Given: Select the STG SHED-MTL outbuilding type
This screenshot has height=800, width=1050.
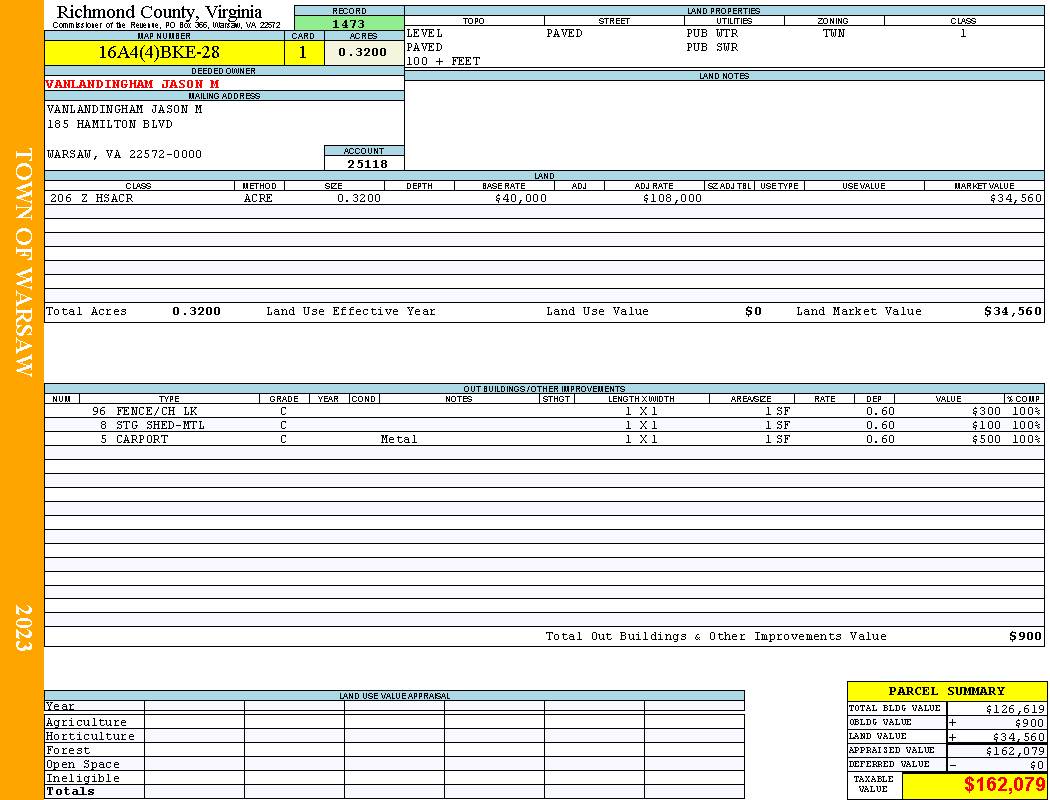Looking at the screenshot, I should 161,425.
